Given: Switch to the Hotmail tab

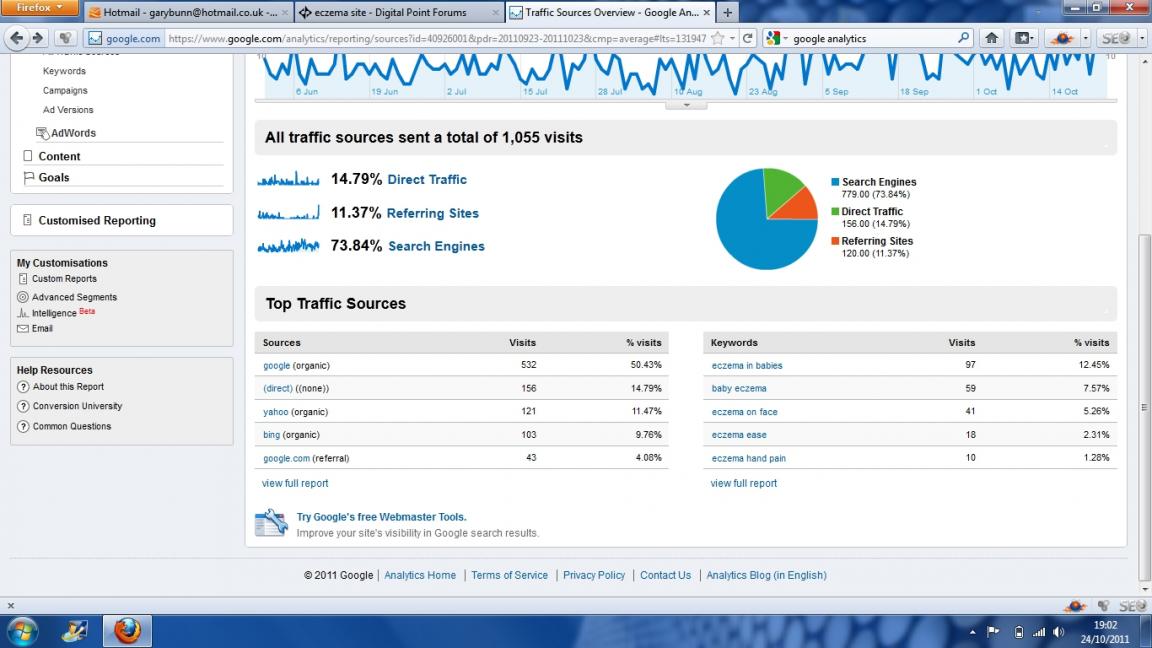Looking at the screenshot, I should 188,12.
